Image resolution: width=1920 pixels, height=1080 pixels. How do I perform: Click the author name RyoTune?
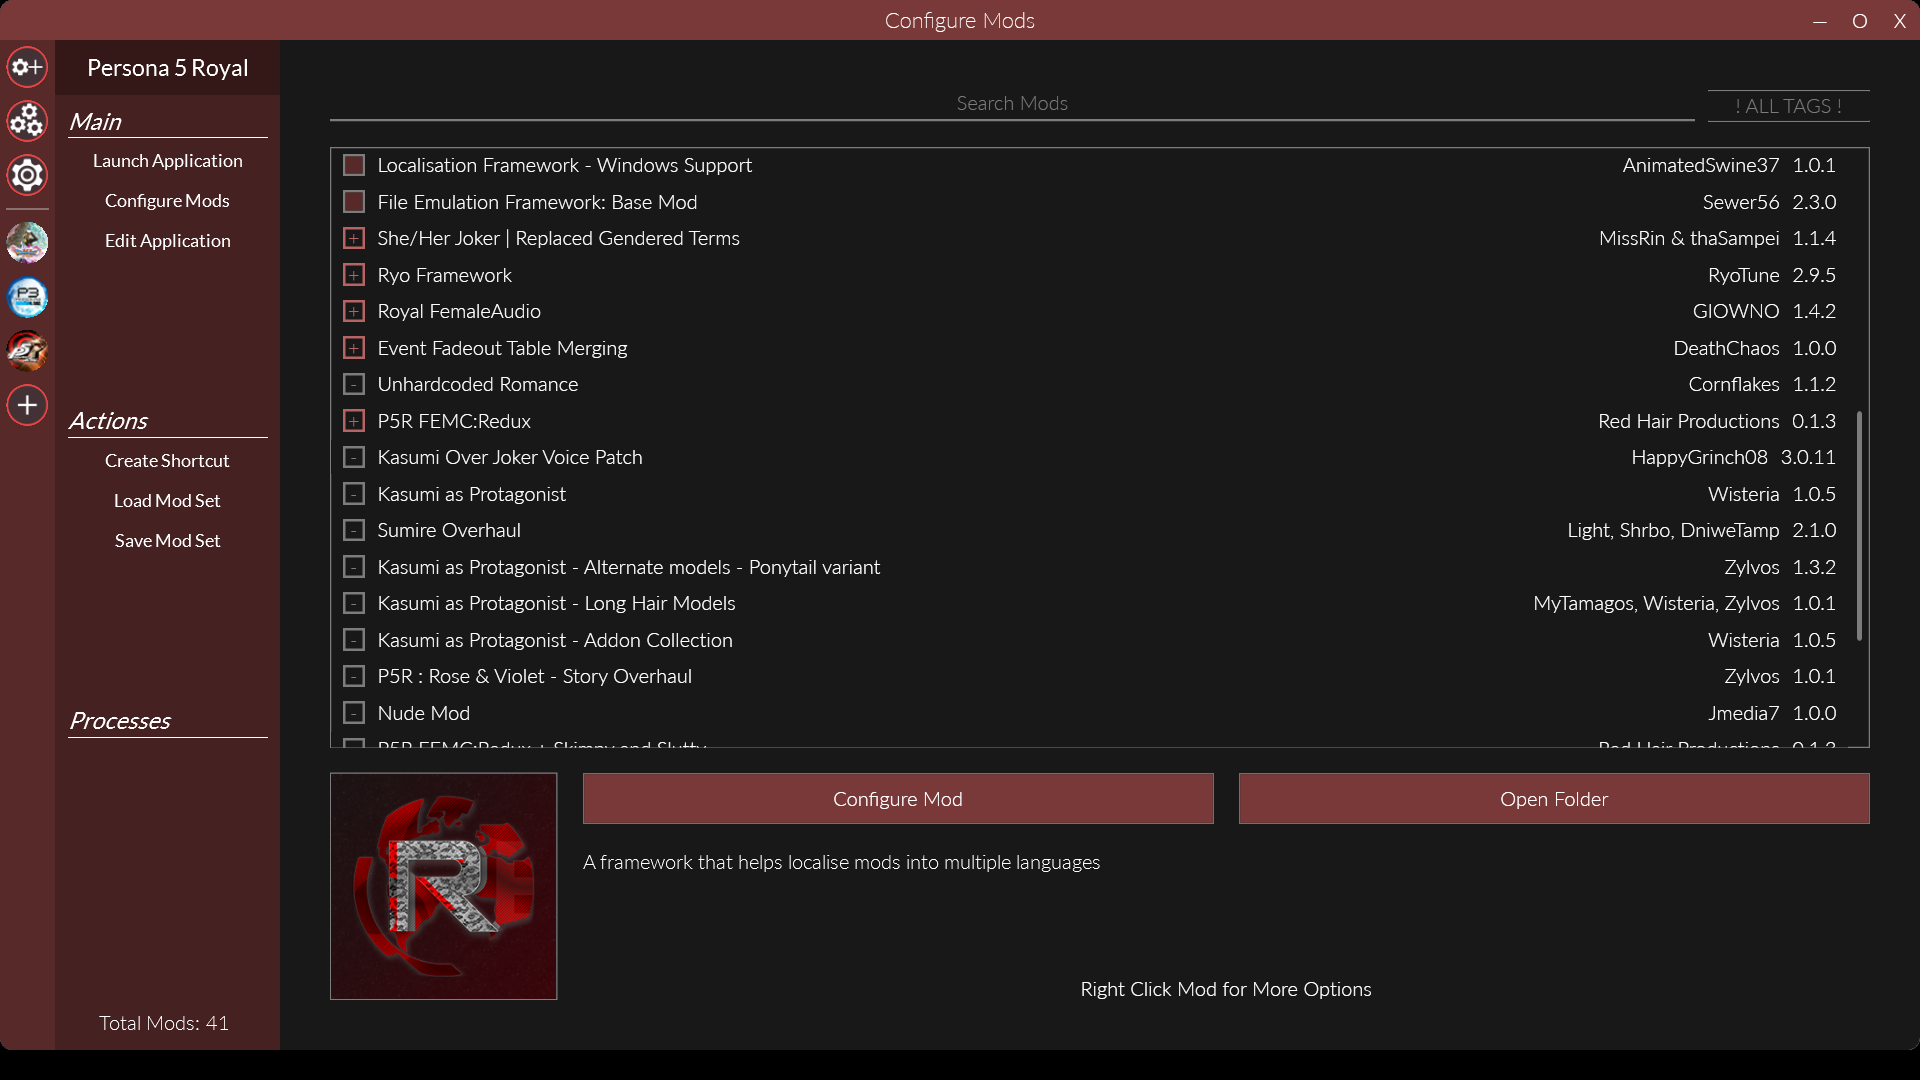pyautogui.click(x=1744, y=275)
